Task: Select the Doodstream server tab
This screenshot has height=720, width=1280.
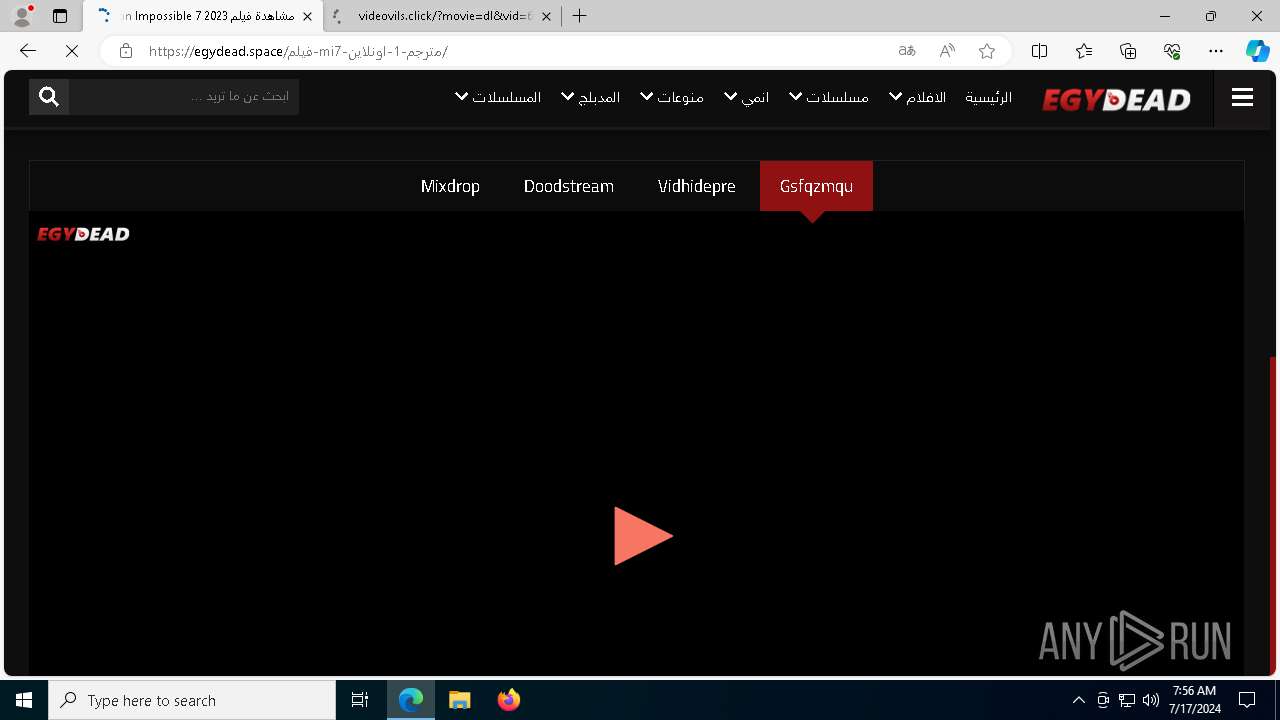Action: pyautogui.click(x=569, y=186)
